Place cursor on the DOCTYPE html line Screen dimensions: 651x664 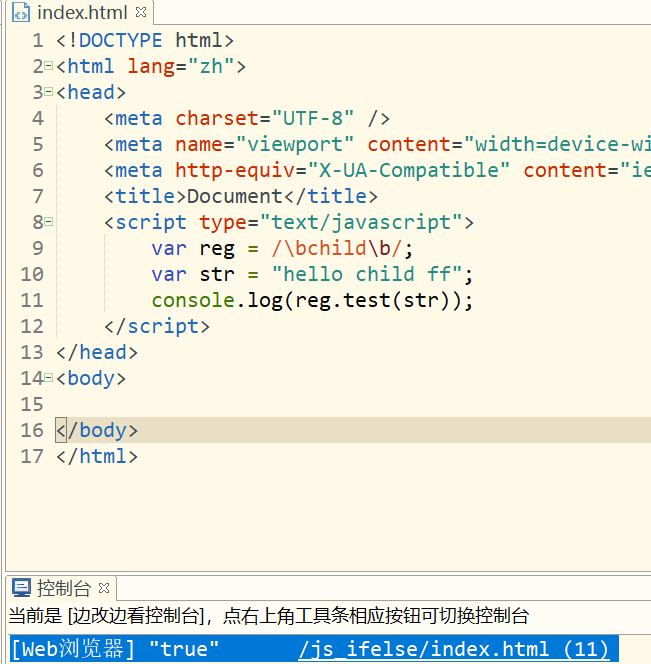click(145, 41)
